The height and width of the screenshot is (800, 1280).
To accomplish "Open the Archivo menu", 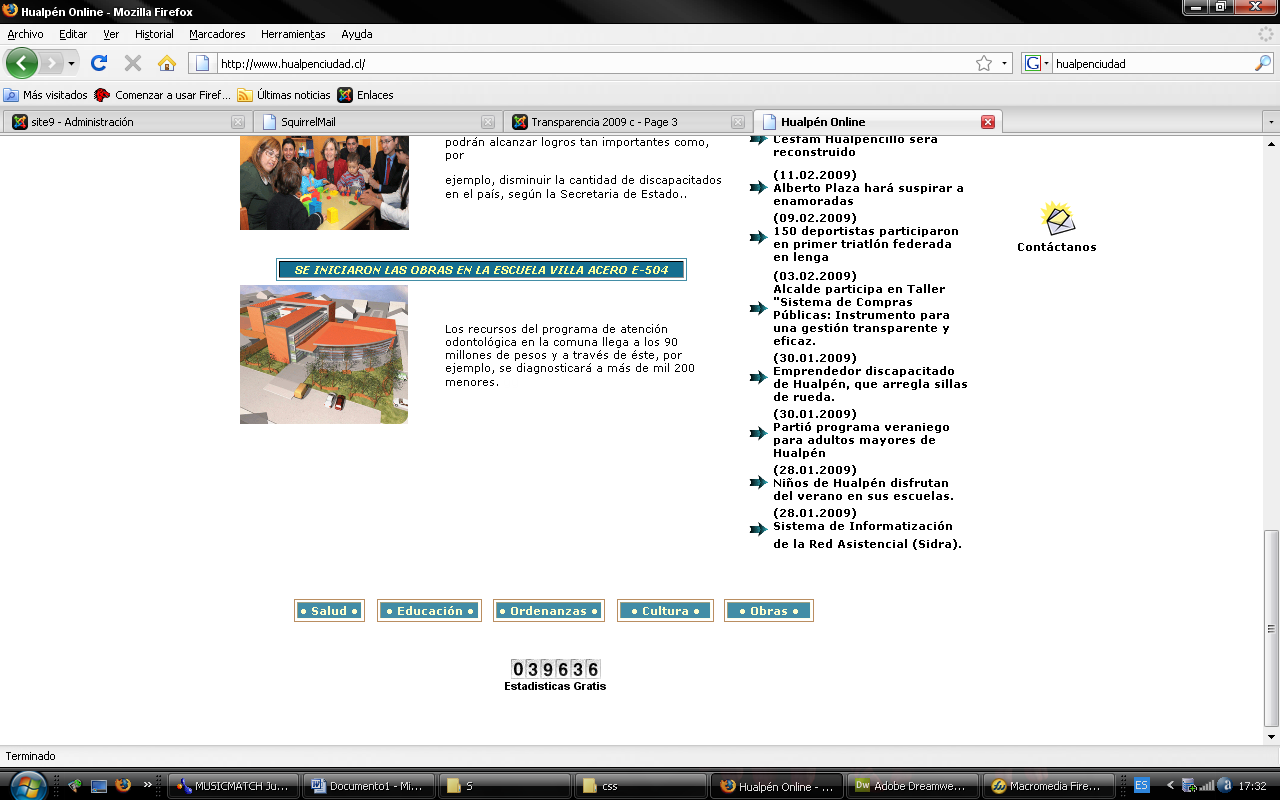I will coord(25,34).
